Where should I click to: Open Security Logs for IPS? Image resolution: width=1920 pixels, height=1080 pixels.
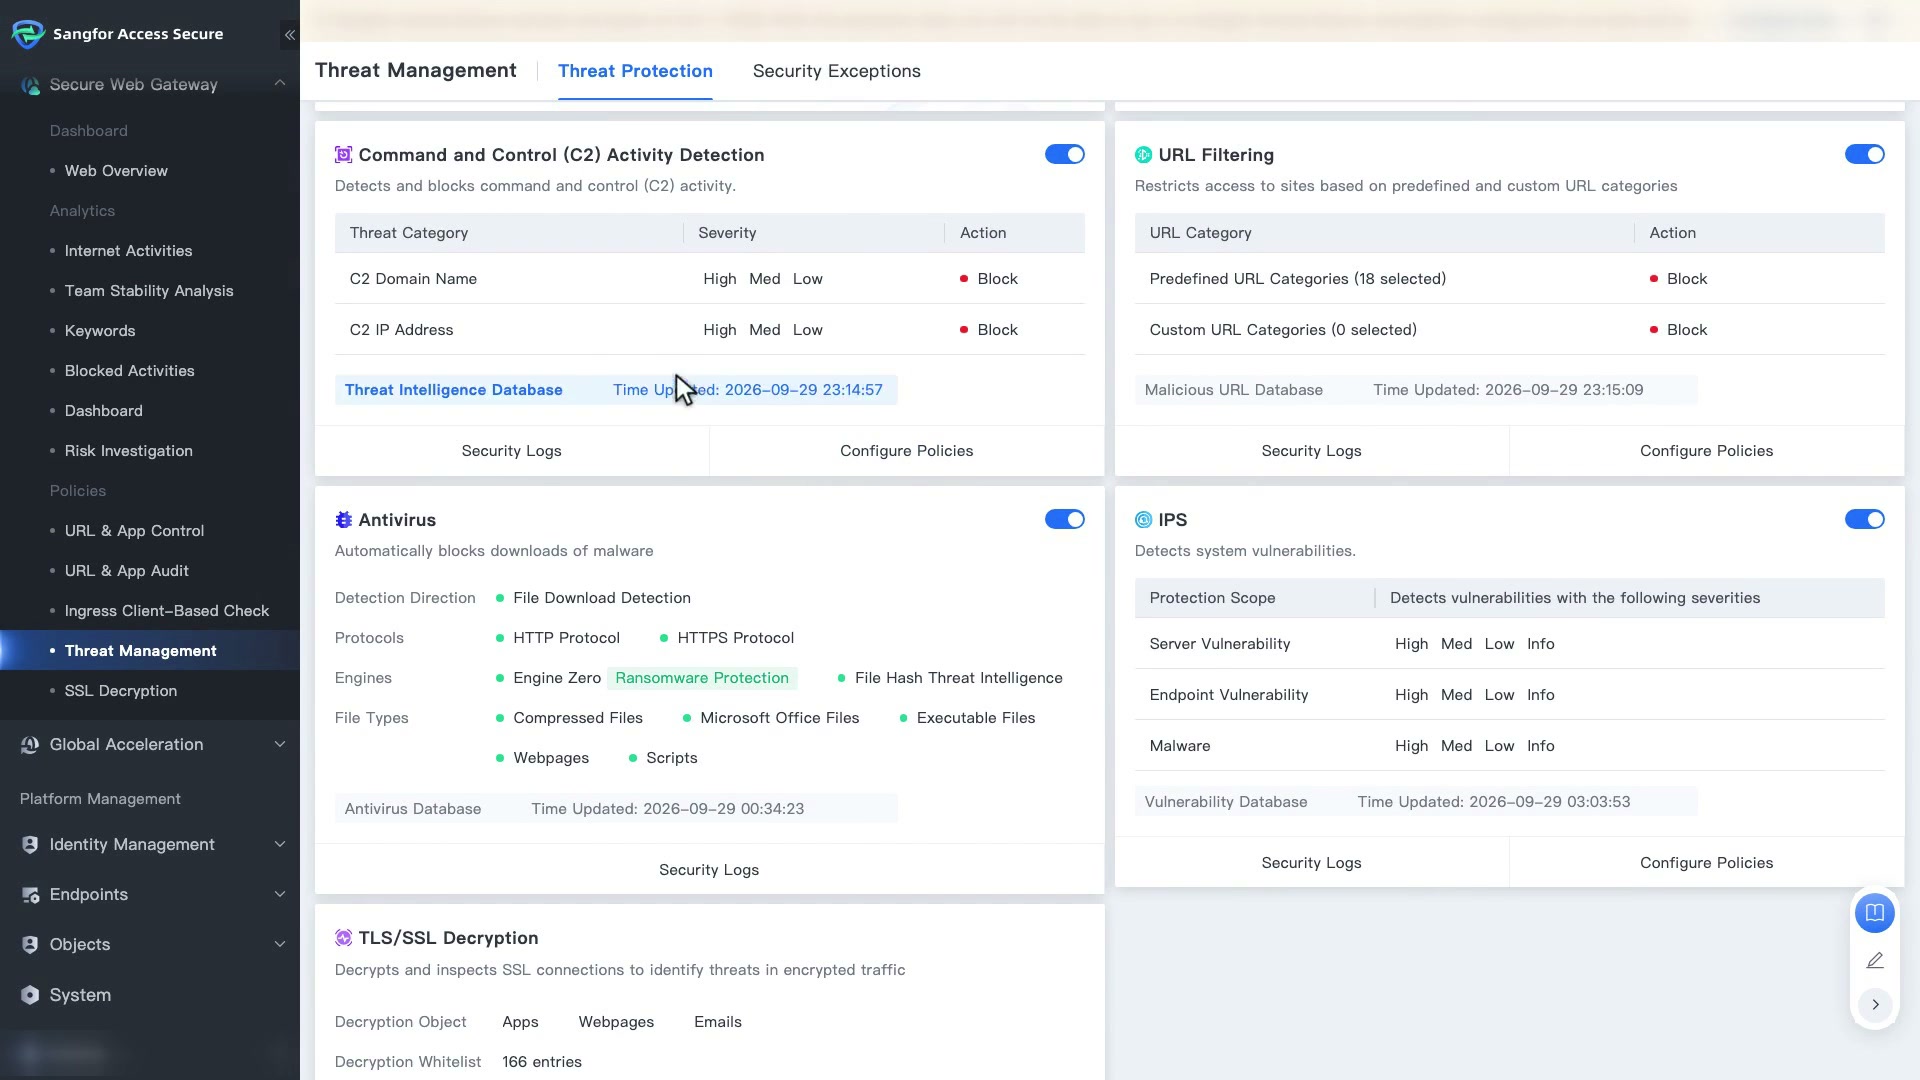(1312, 863)
